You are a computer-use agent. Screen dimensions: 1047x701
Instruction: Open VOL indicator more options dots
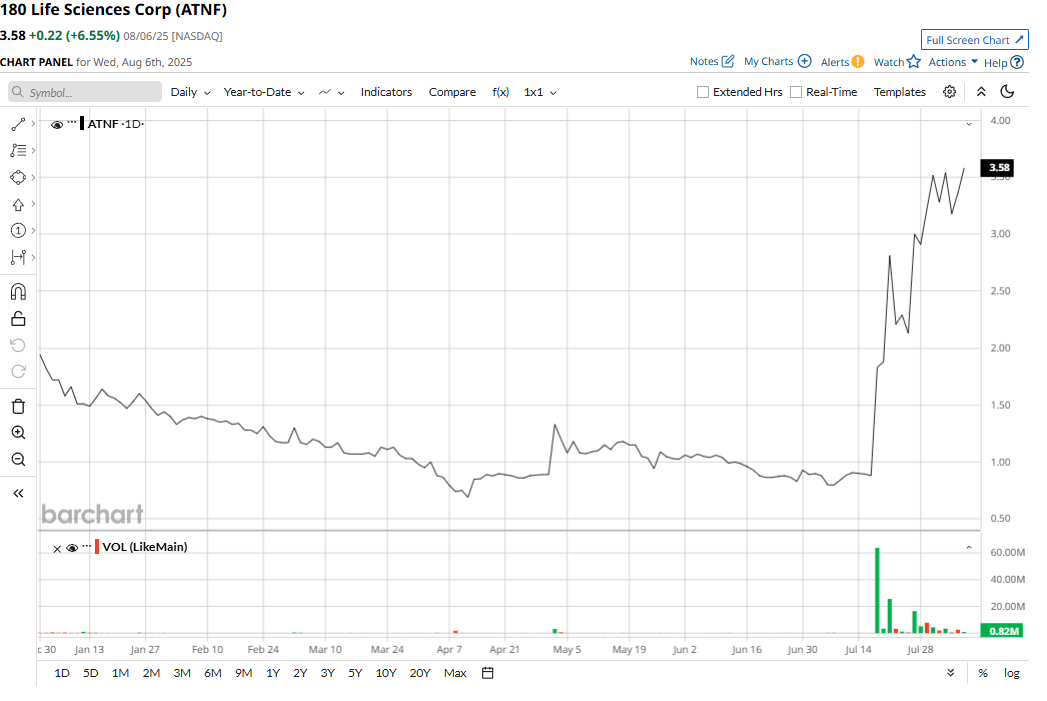tap(86, 545)
